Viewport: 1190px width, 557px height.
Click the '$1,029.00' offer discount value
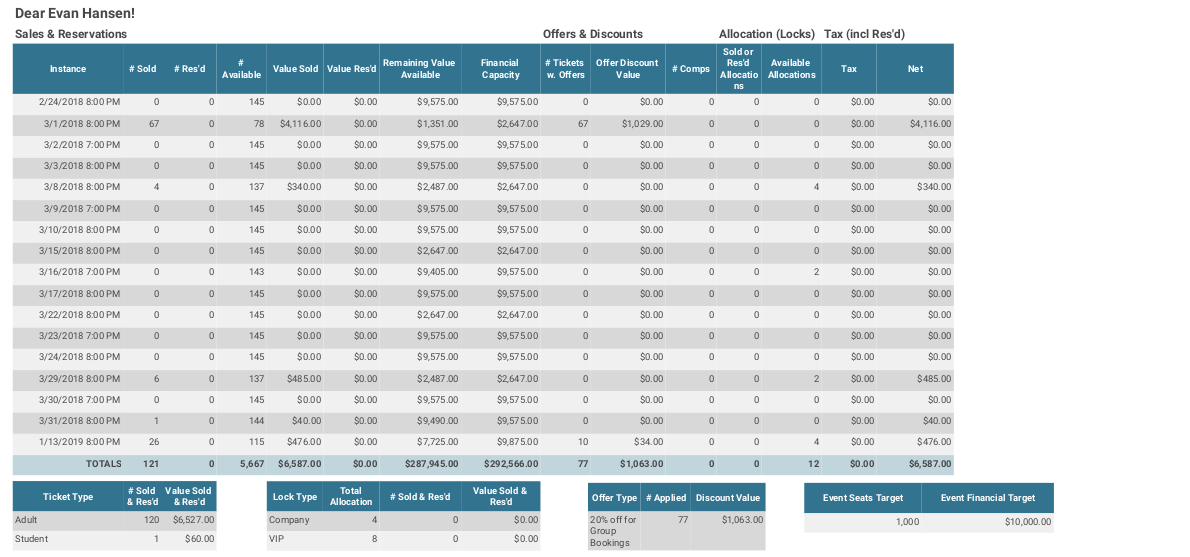coord(642,123)
